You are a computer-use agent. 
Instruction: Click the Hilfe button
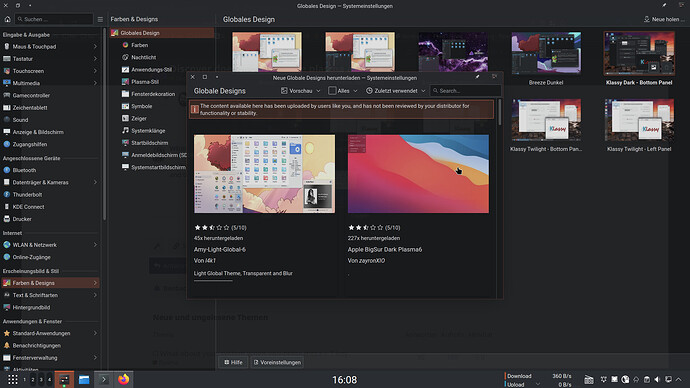point(233,362)
